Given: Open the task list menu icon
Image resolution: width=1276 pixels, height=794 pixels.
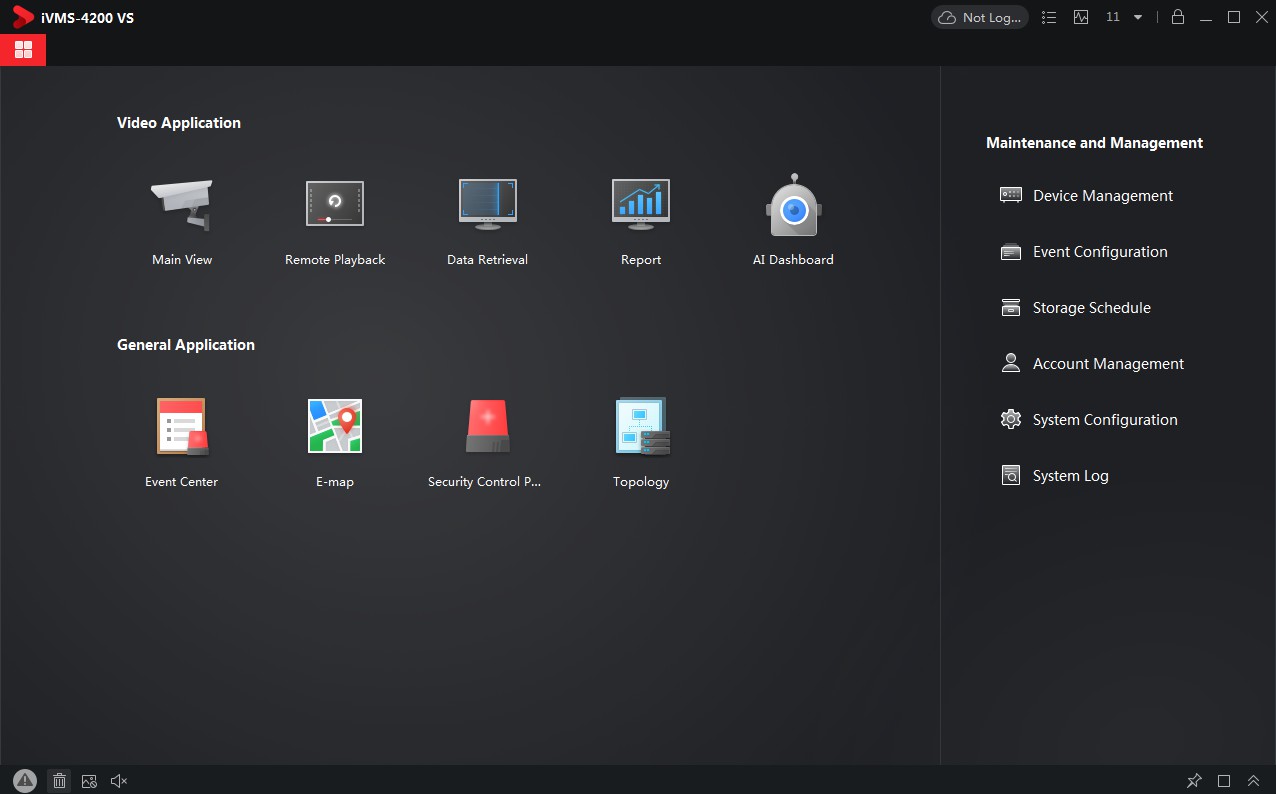Looking at the screenshot, I should (1049, 17).
